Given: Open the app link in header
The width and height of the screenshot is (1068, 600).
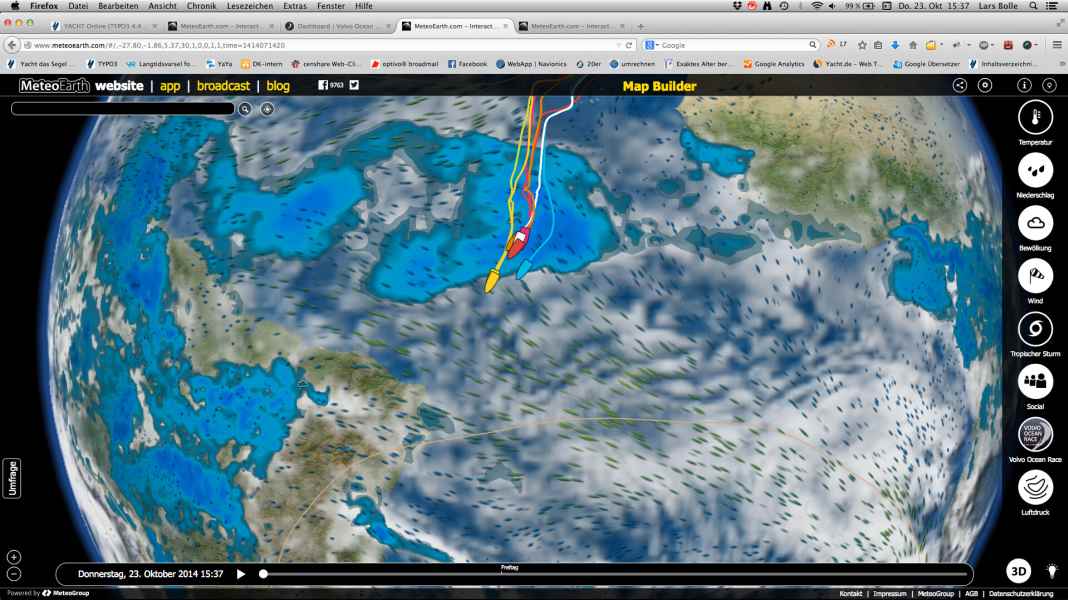Looking at the screenshot, I should (170, 86).
